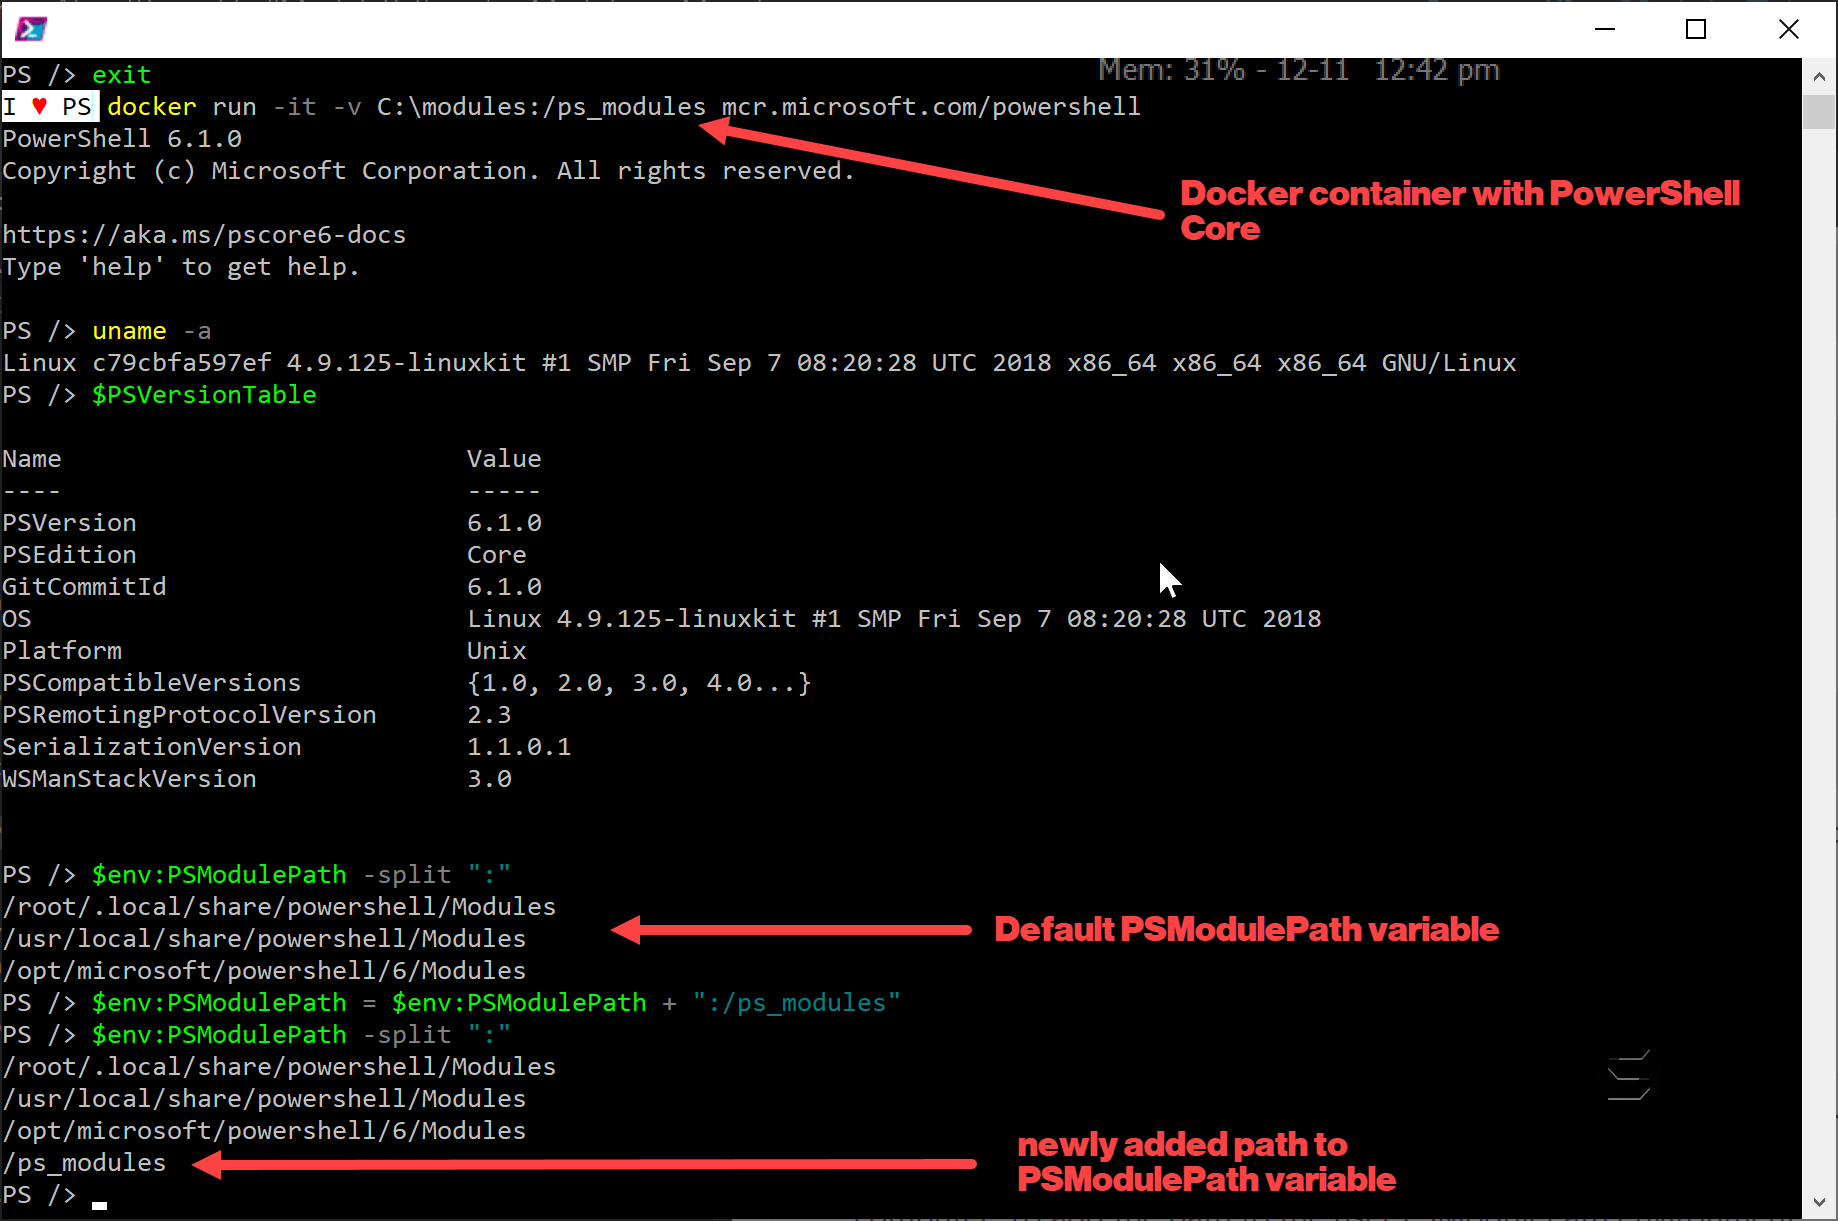
Task: Click the PowerShell icon in the title bar
Action: [x=30, y=28]
